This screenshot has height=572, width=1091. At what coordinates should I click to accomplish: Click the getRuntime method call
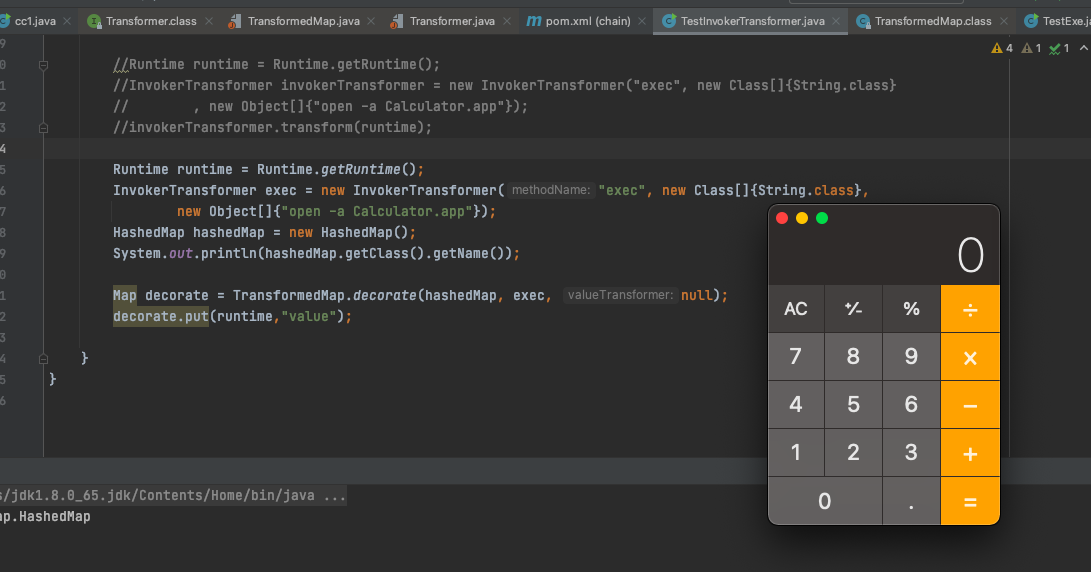pyautogui.click(x=360, y=169)
